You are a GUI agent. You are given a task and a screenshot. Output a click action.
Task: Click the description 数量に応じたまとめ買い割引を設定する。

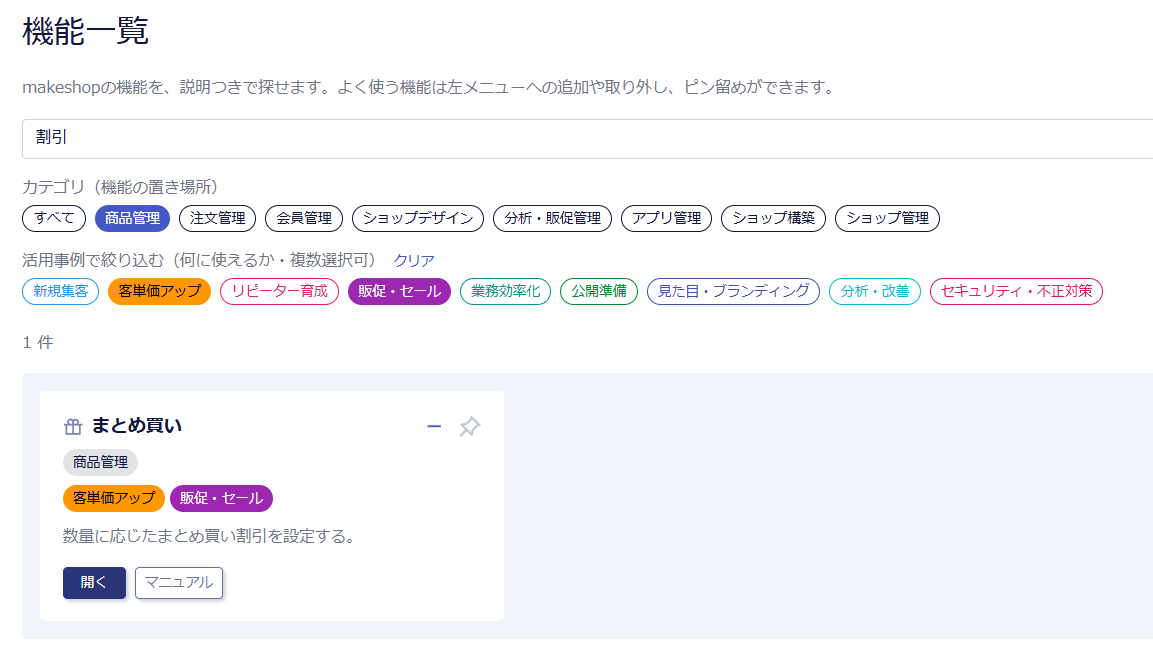[x=210, y=536]
